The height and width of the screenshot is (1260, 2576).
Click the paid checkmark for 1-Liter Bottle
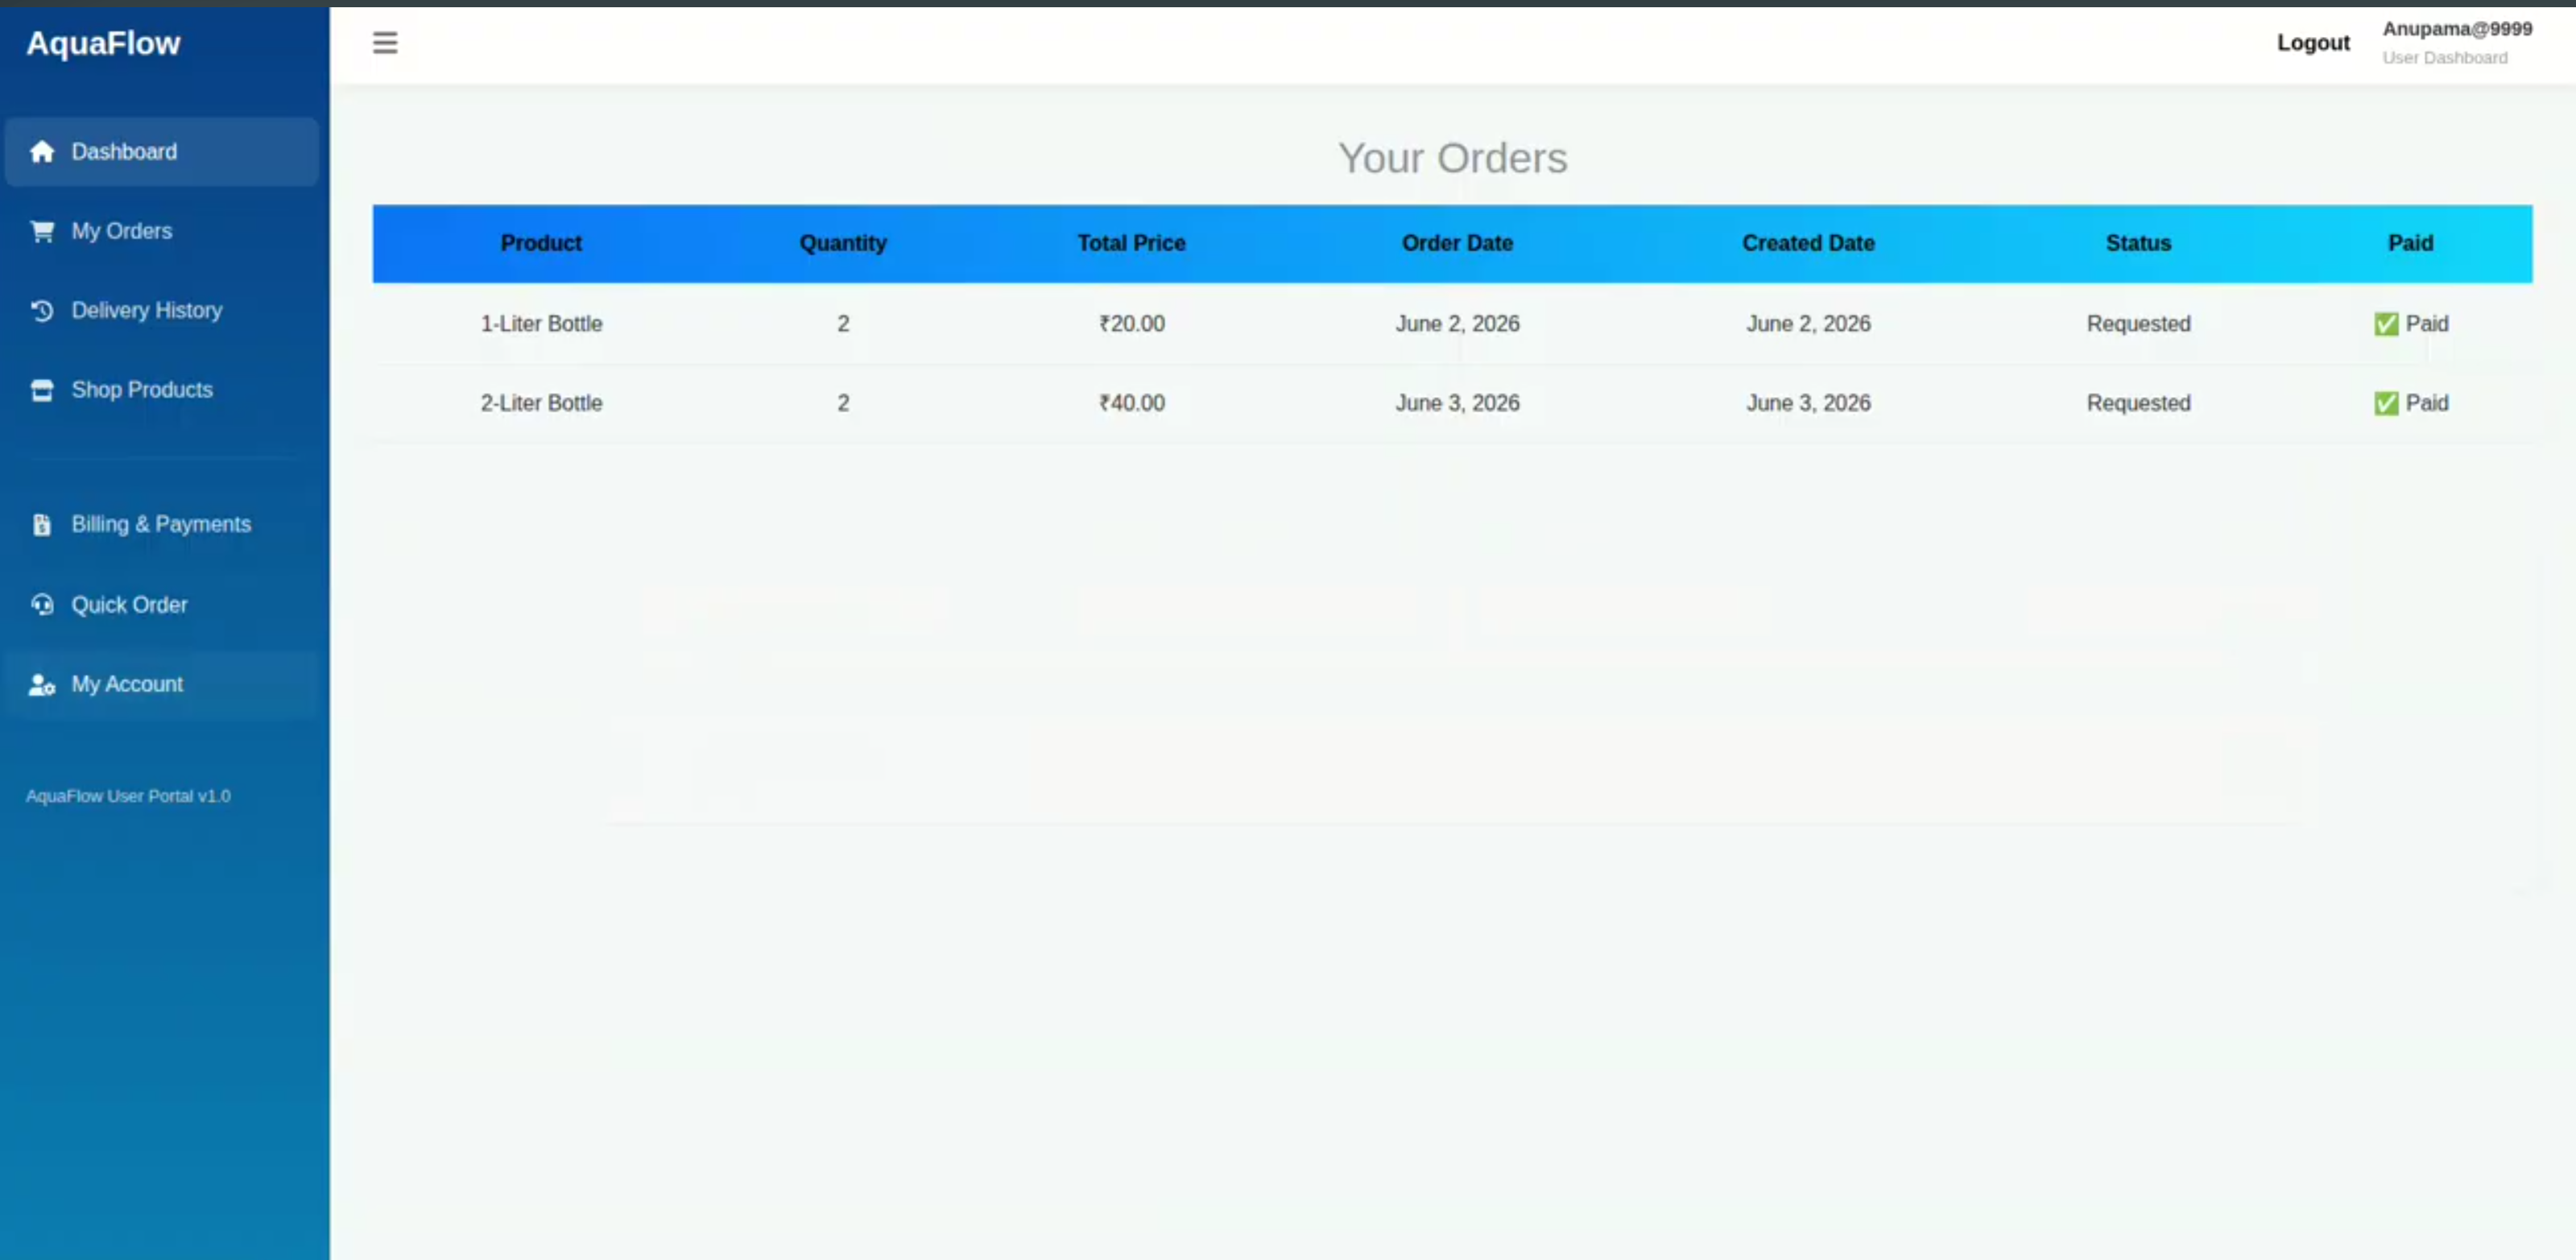(2386, 324)
